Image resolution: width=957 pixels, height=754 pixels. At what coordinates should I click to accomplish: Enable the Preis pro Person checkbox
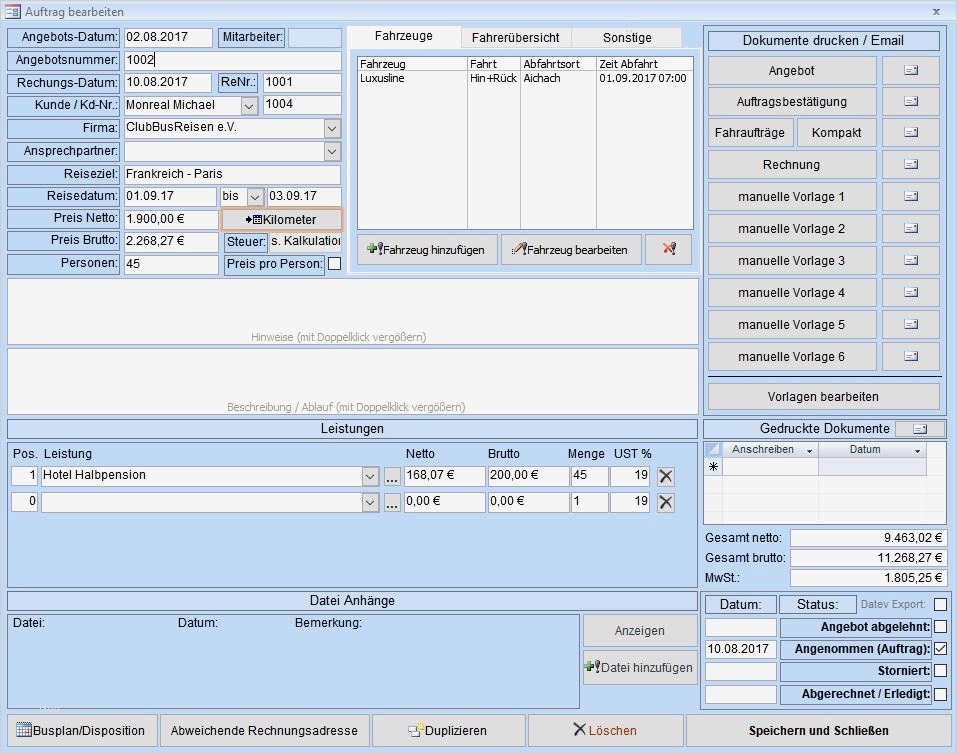334,264
